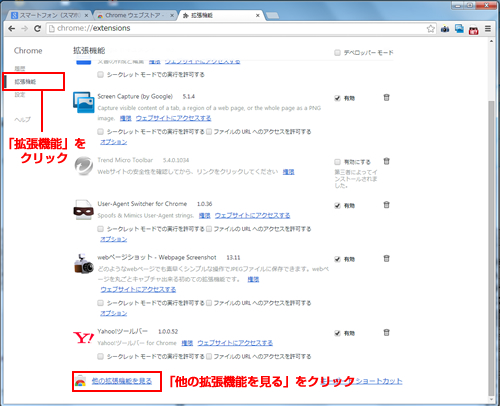Enable Trend Micro Toolbar with 有効にする checkbox

(337, 162)
